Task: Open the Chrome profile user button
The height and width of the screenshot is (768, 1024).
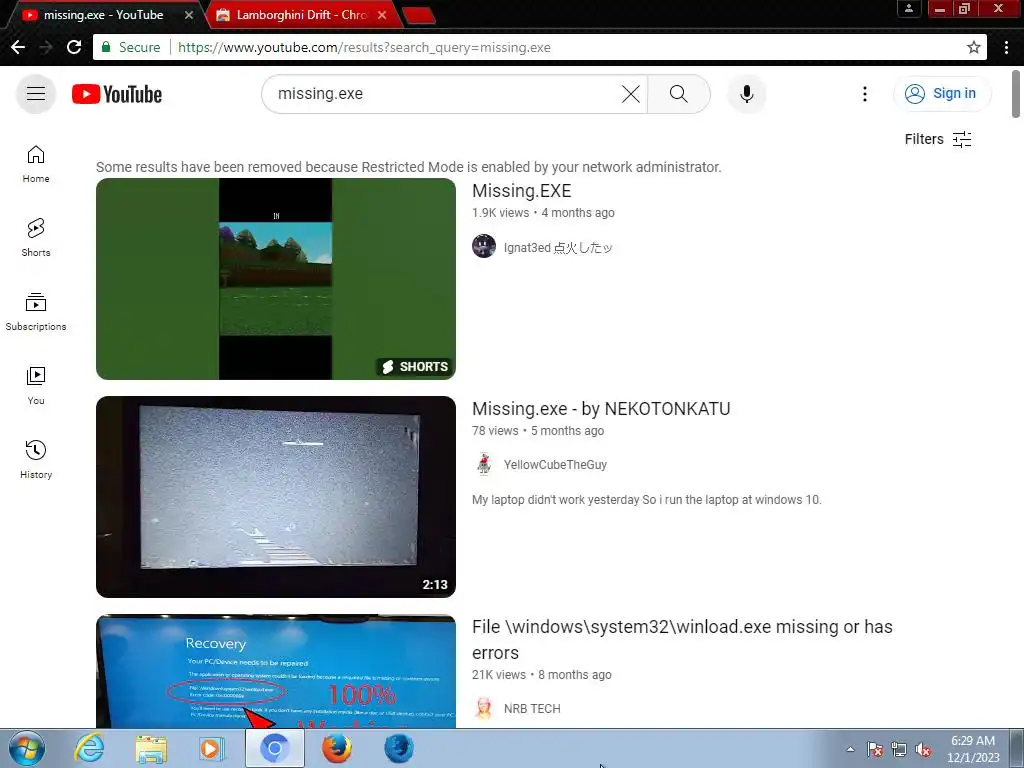Action: click(908, 8)
